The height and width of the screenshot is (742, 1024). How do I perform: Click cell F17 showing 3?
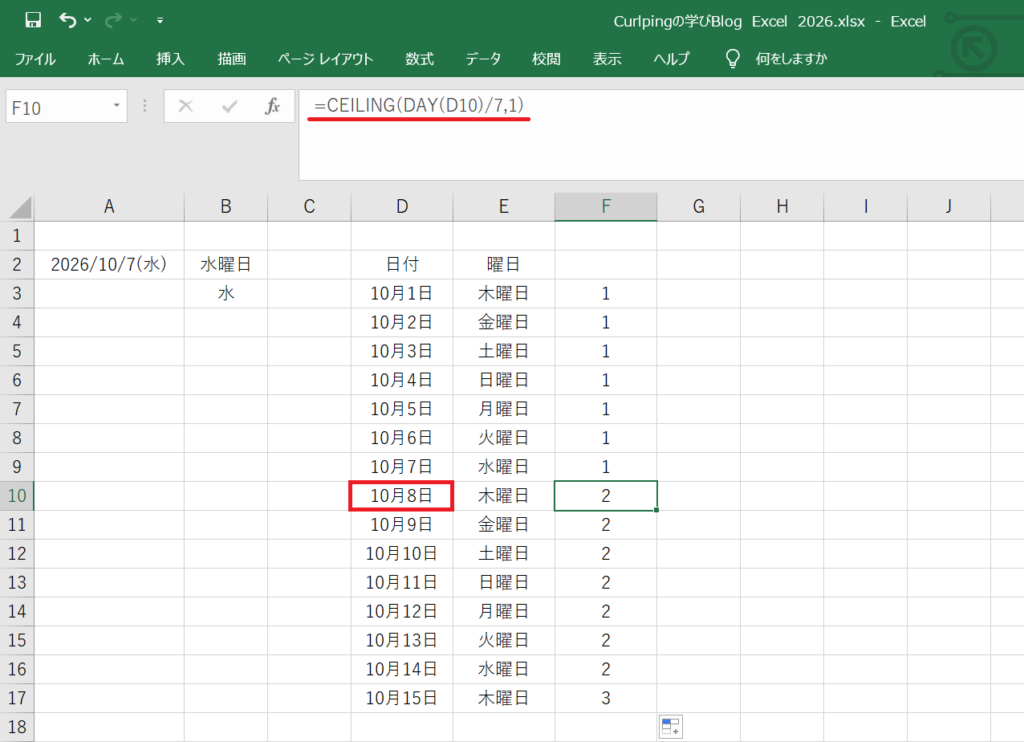point(606,698)
